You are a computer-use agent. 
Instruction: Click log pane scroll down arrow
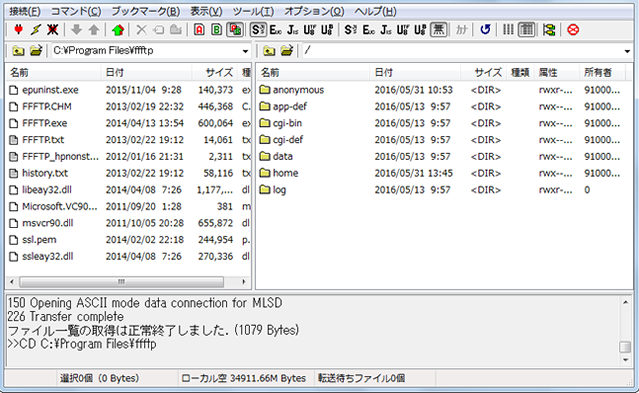[x=626, y=360]
